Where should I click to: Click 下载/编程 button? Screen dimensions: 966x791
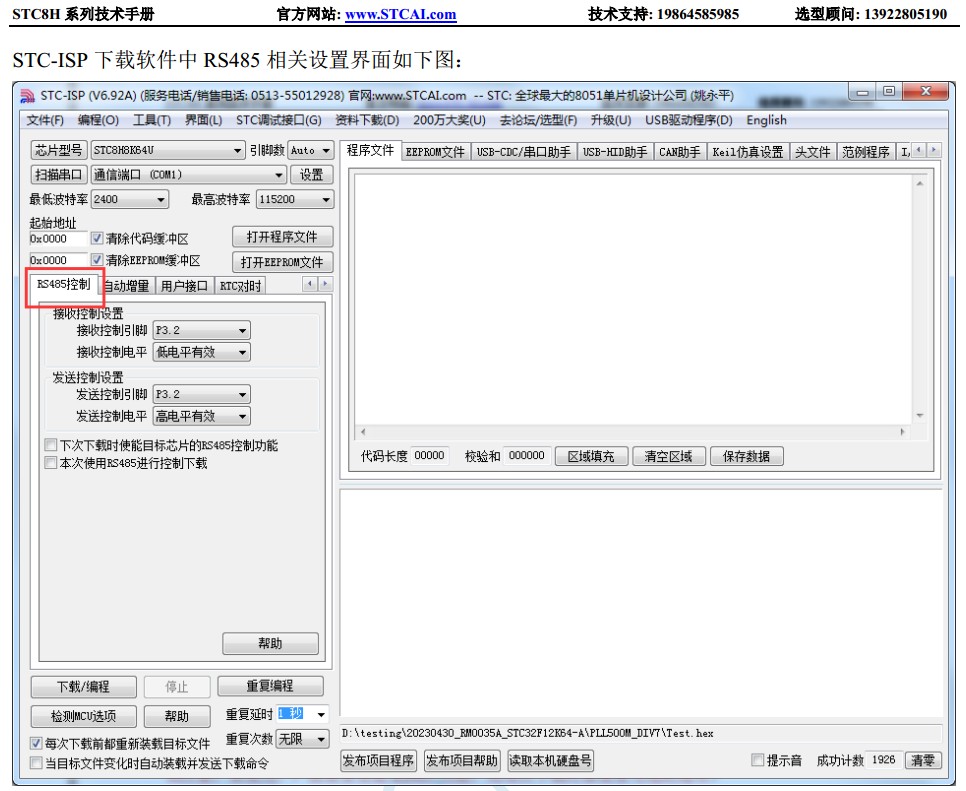pyautogui.click(x=83, y=686)
